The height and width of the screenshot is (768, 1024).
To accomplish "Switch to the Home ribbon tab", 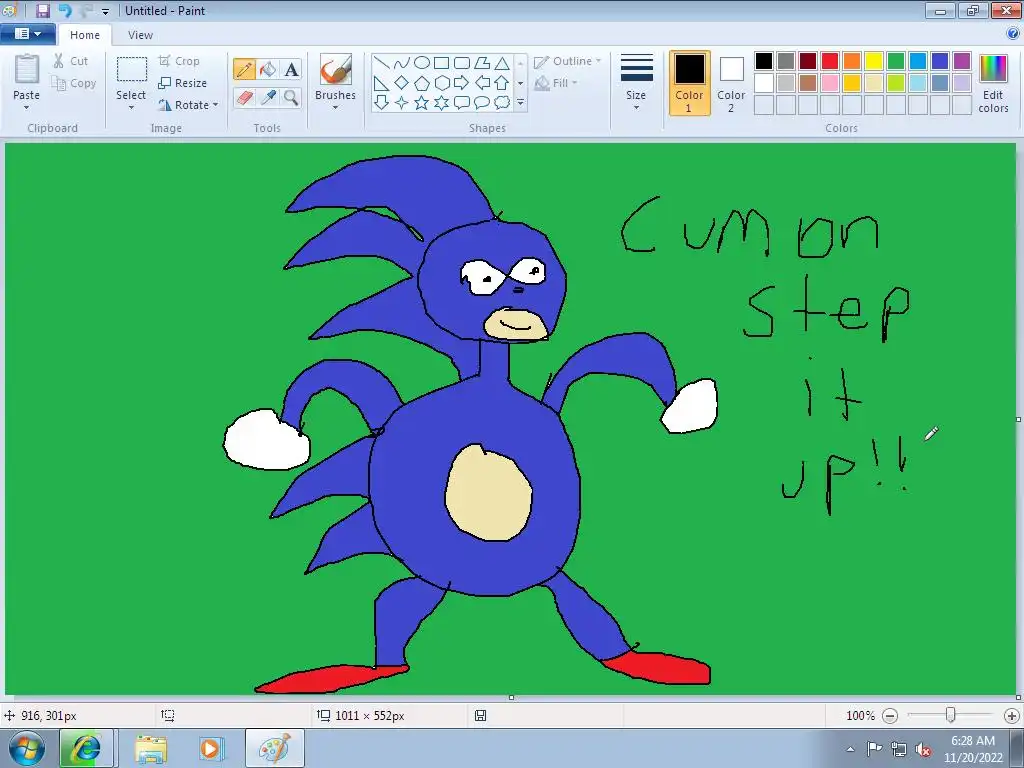I will tap(85, 35).
